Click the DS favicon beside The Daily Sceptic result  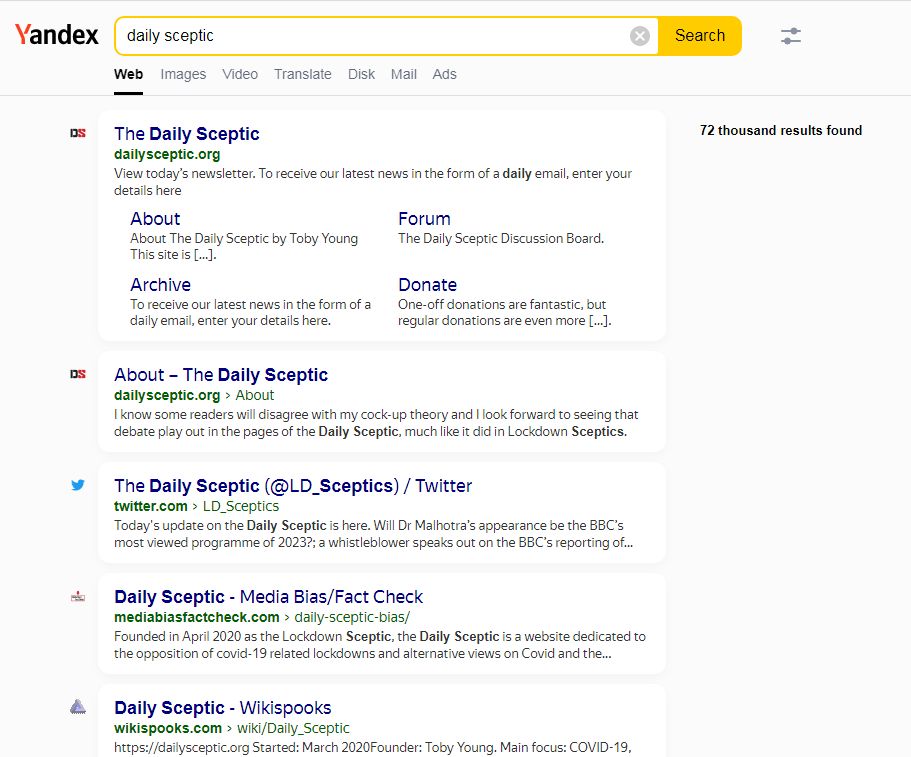(78, 133)
